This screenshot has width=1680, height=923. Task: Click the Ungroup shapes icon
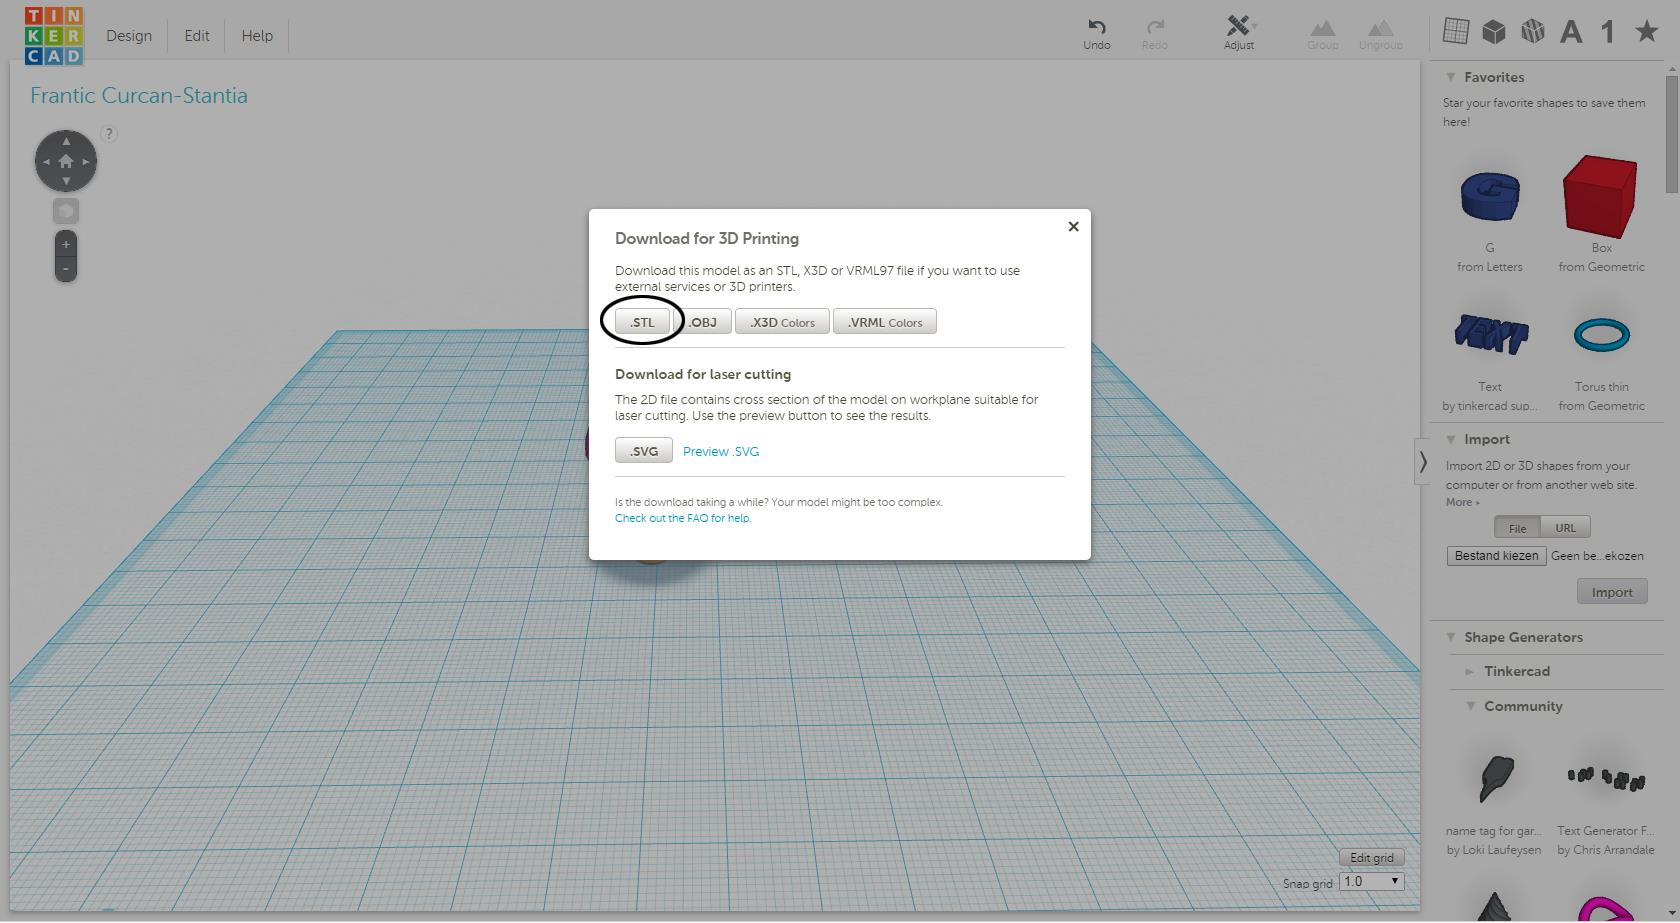(1380, 29)
